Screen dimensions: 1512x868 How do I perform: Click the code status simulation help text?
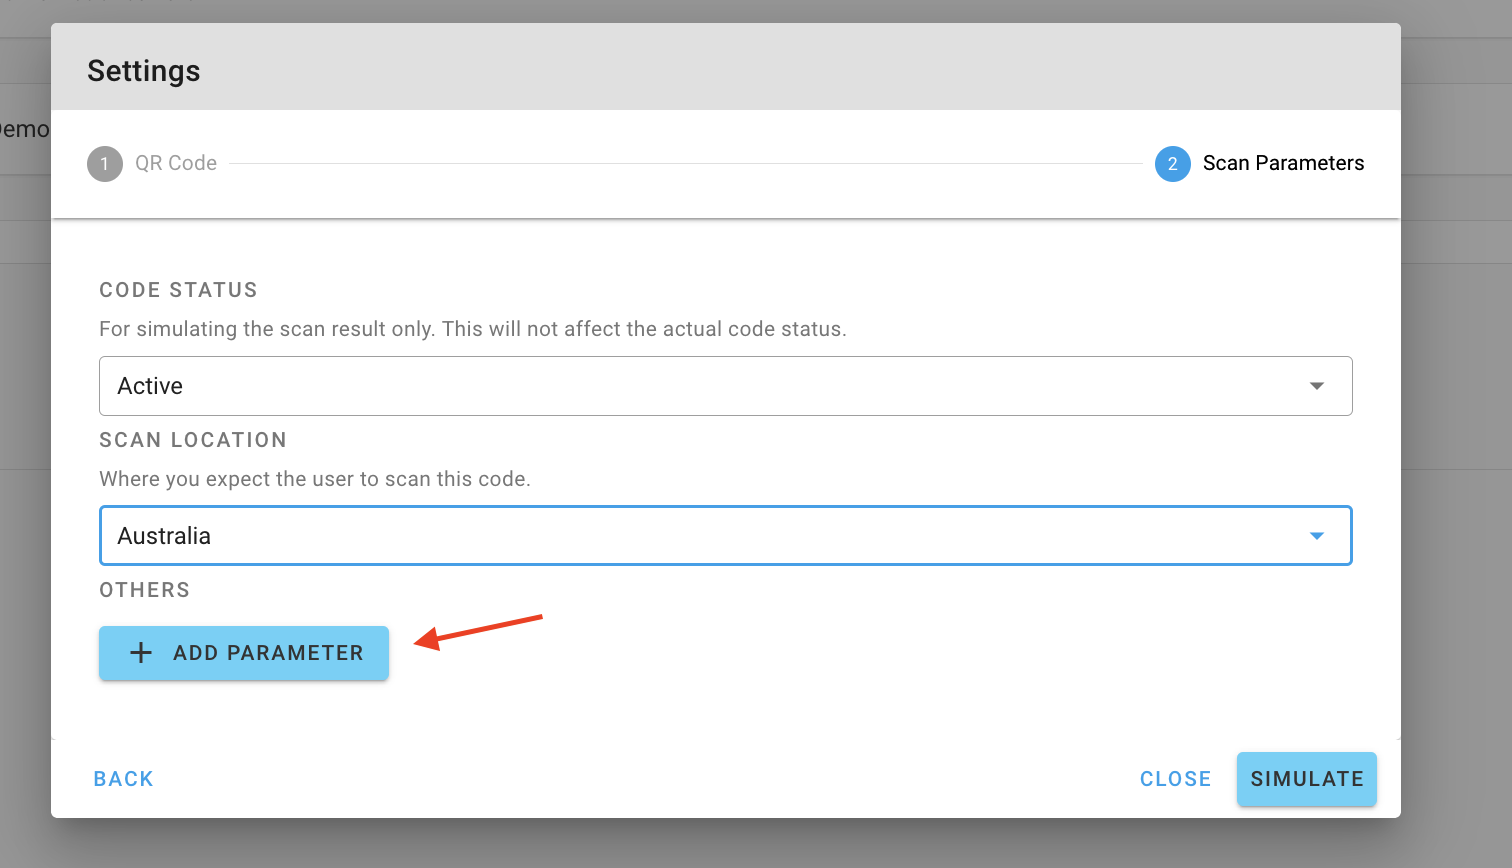473,329
